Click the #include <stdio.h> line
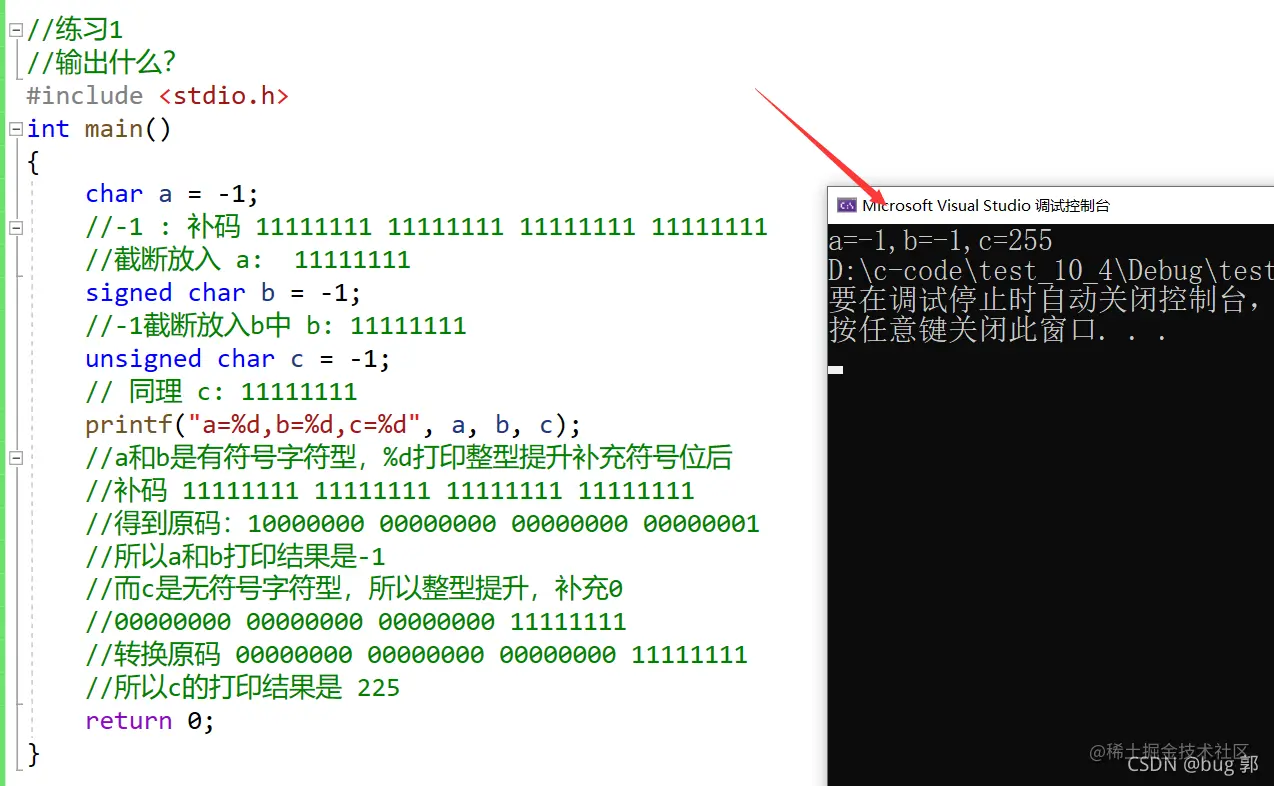This screenshot has height=786, width=1274. pyautogui.click(x=158, y=96)
